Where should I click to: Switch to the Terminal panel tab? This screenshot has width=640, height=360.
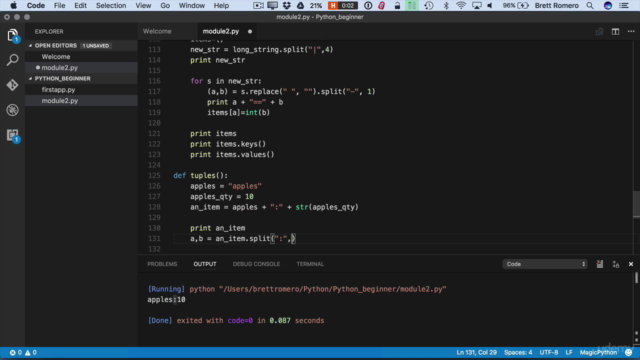(310, 264)
